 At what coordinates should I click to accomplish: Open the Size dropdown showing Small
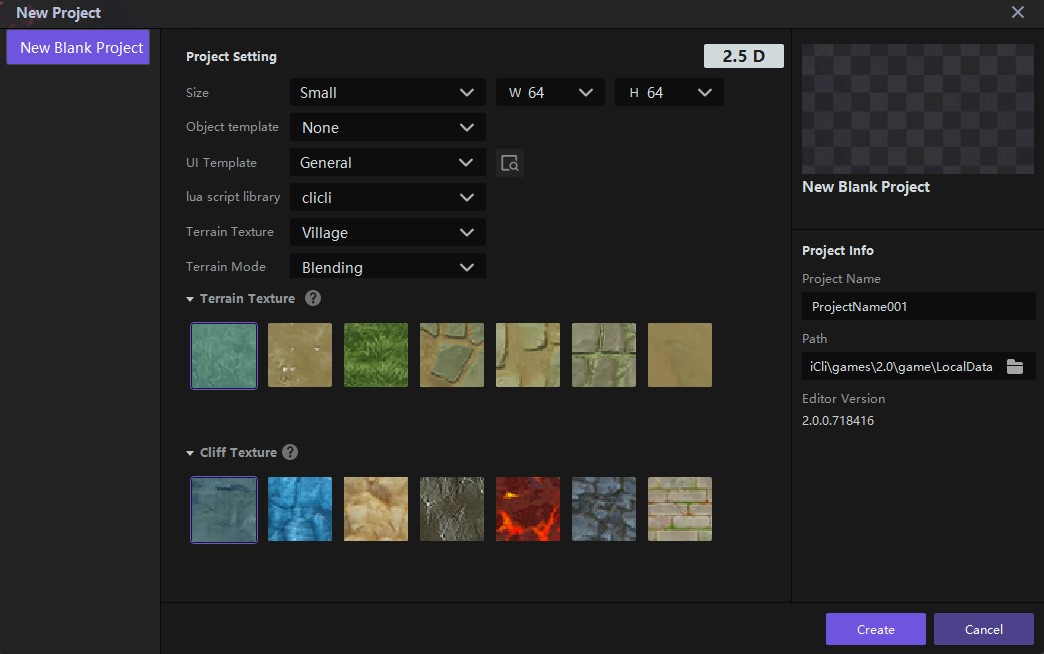(x=387, y=93)
